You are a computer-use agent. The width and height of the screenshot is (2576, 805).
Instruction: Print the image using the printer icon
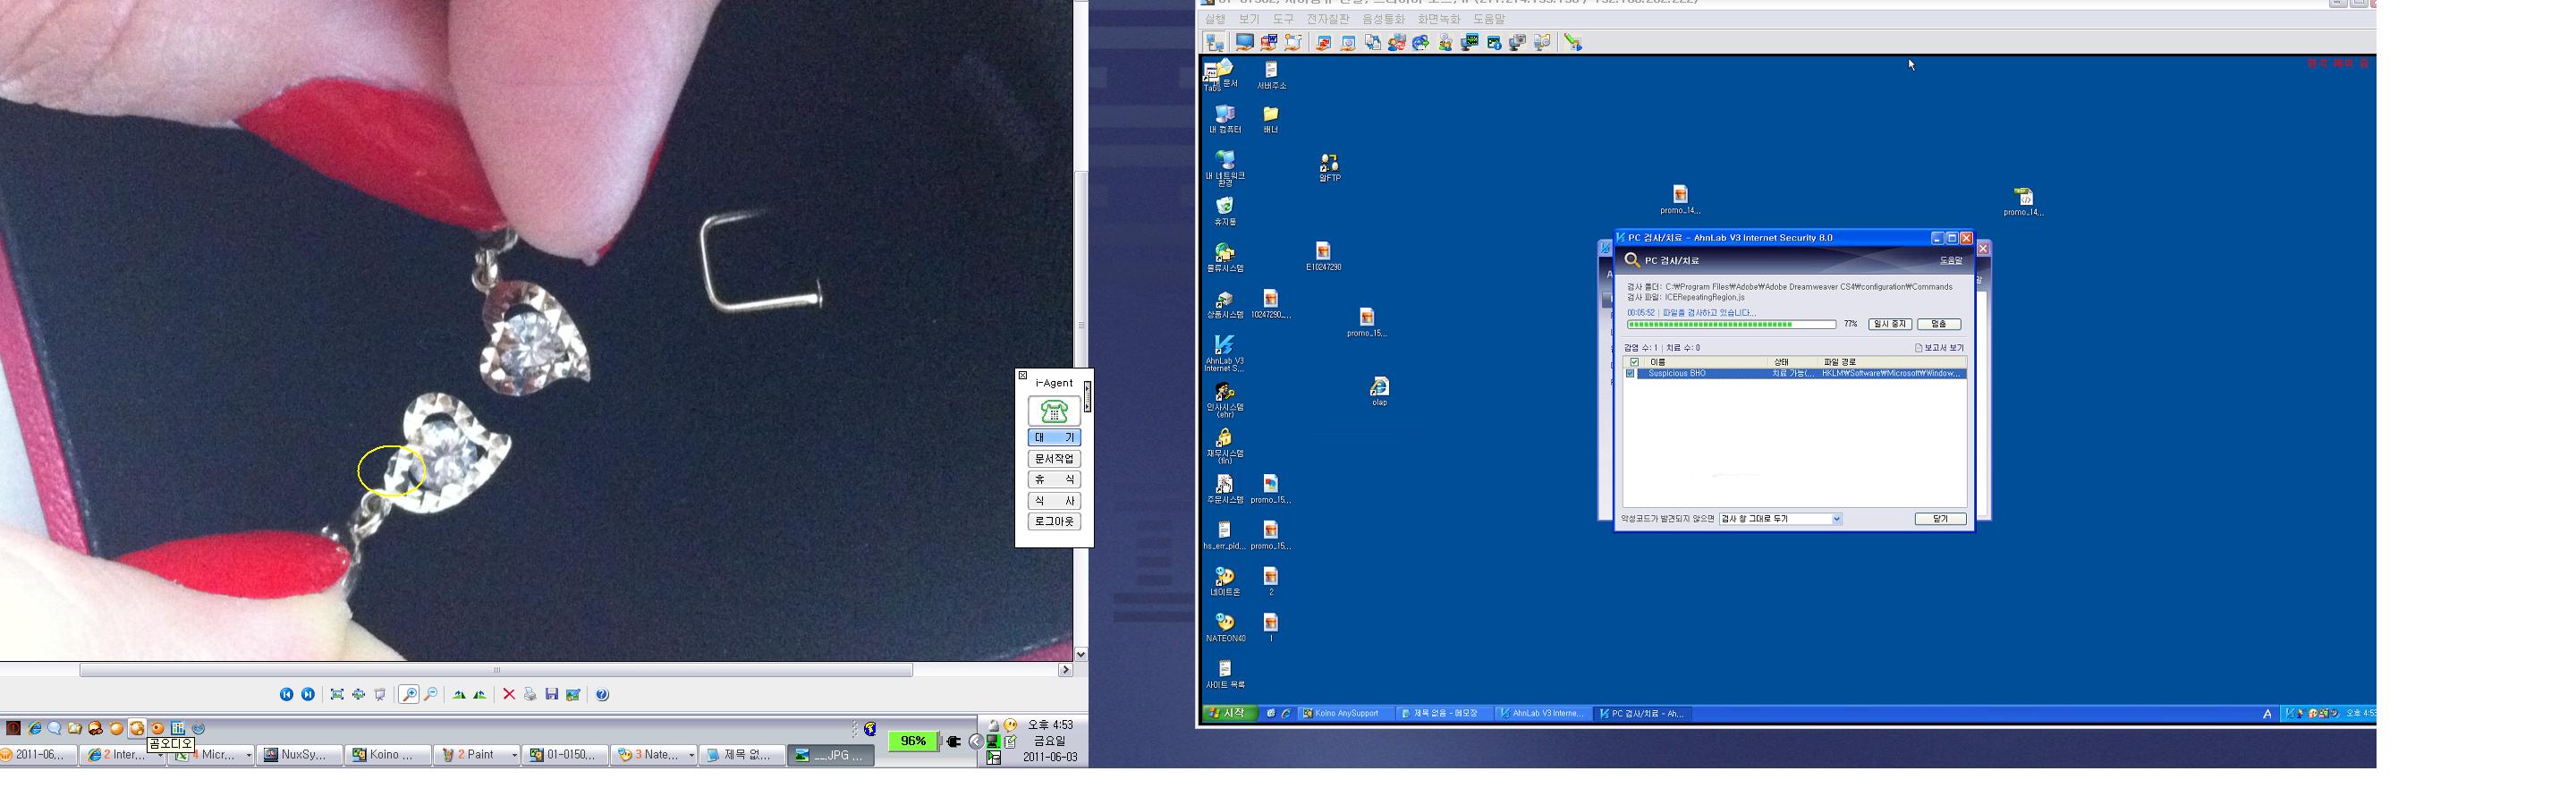(x=530, y=695)
